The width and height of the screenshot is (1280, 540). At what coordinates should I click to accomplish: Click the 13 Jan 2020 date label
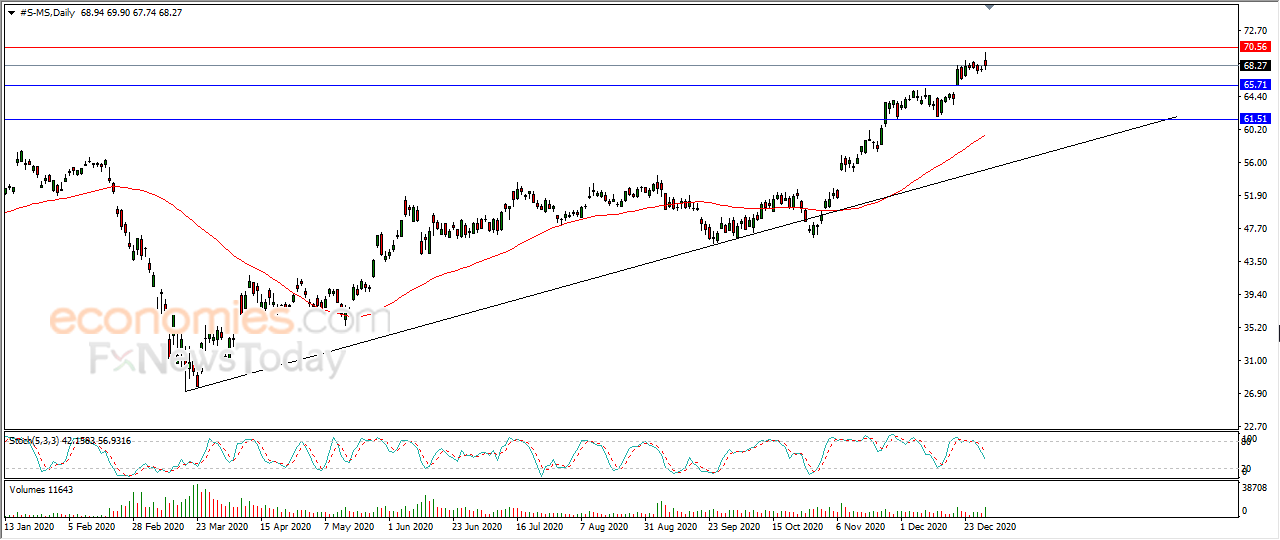pos(31,526)
